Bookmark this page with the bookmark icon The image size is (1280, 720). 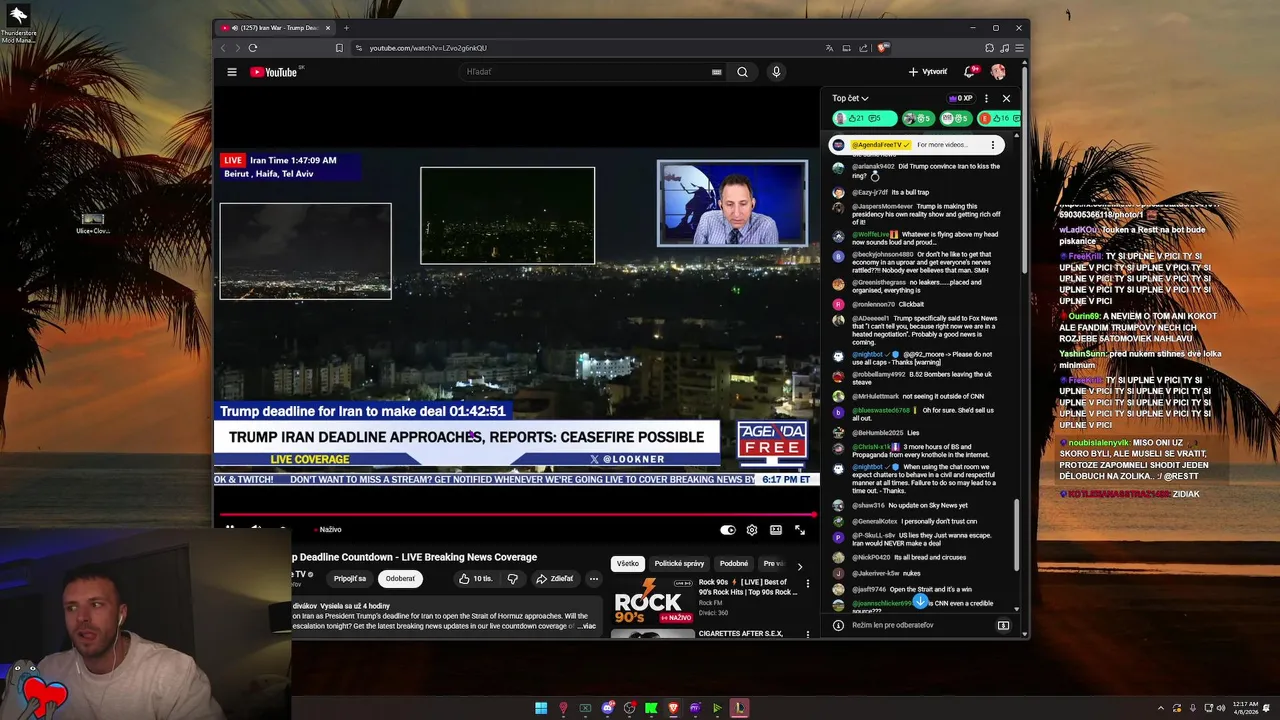tap(339, 48)
